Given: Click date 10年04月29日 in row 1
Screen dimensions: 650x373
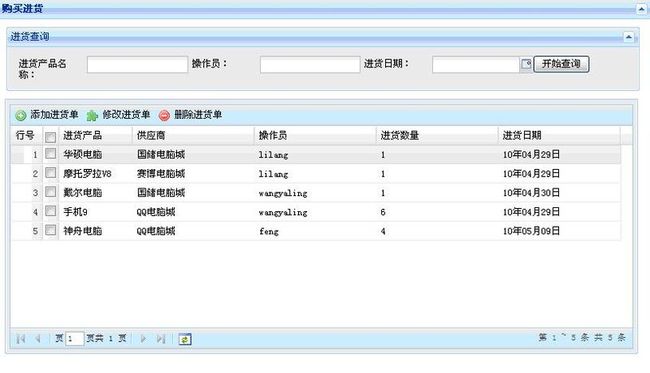Looking at the screenshot, I should point(531,155).
